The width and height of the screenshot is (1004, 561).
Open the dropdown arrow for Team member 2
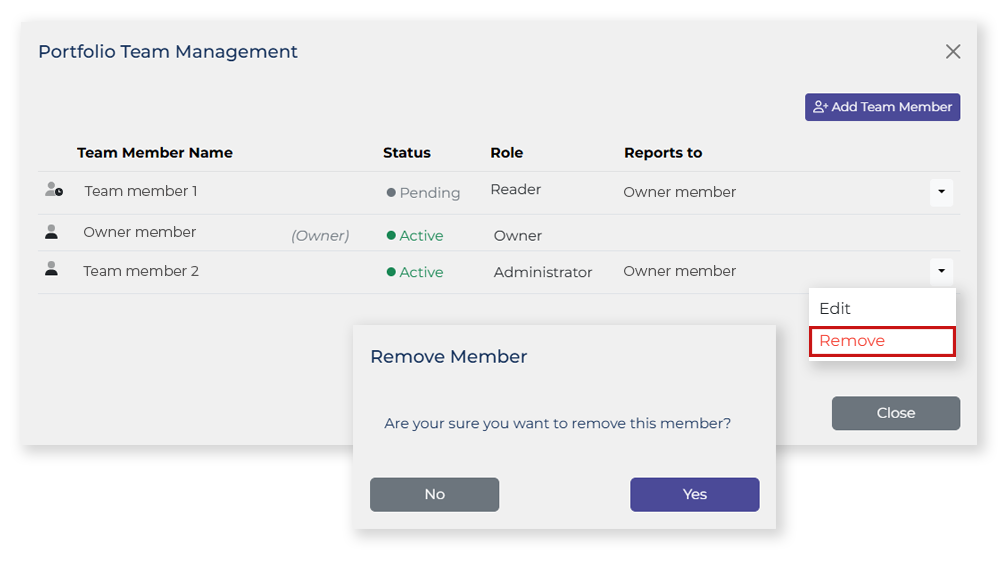point(941,271)
